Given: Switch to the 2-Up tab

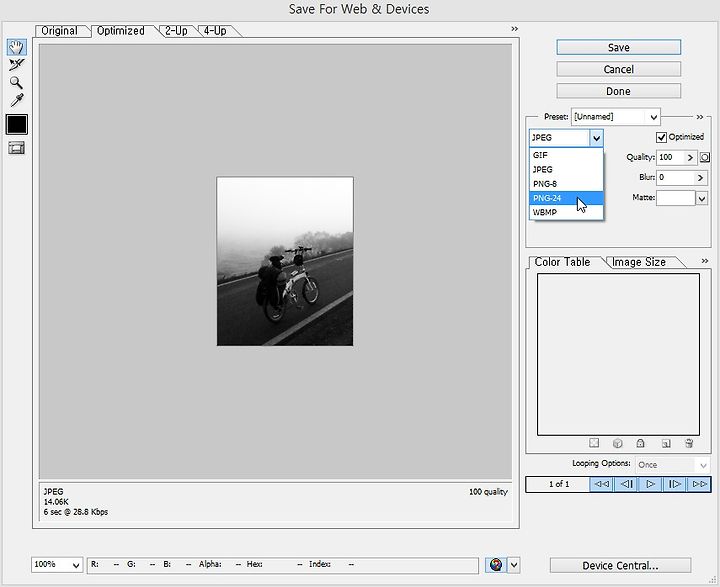Looking at the screenshot, I should click(176, 31).
